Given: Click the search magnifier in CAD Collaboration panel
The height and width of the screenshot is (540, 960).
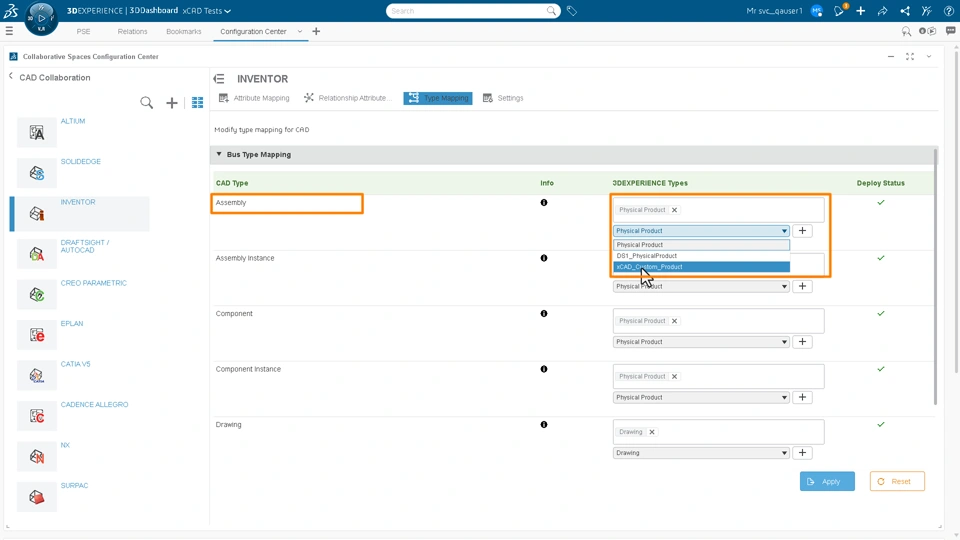Looking at the screenshot, I should pyautogui.click(x=147, y=102).
